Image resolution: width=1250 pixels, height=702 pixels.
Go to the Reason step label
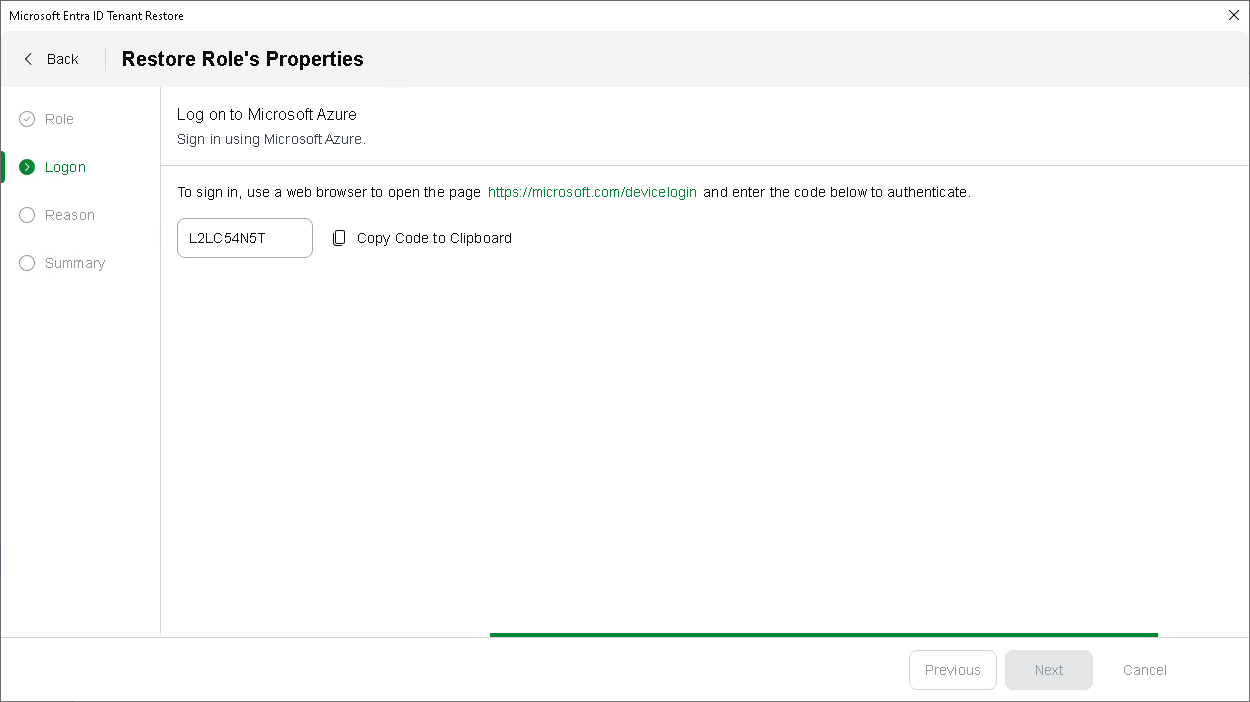point(70,215)
